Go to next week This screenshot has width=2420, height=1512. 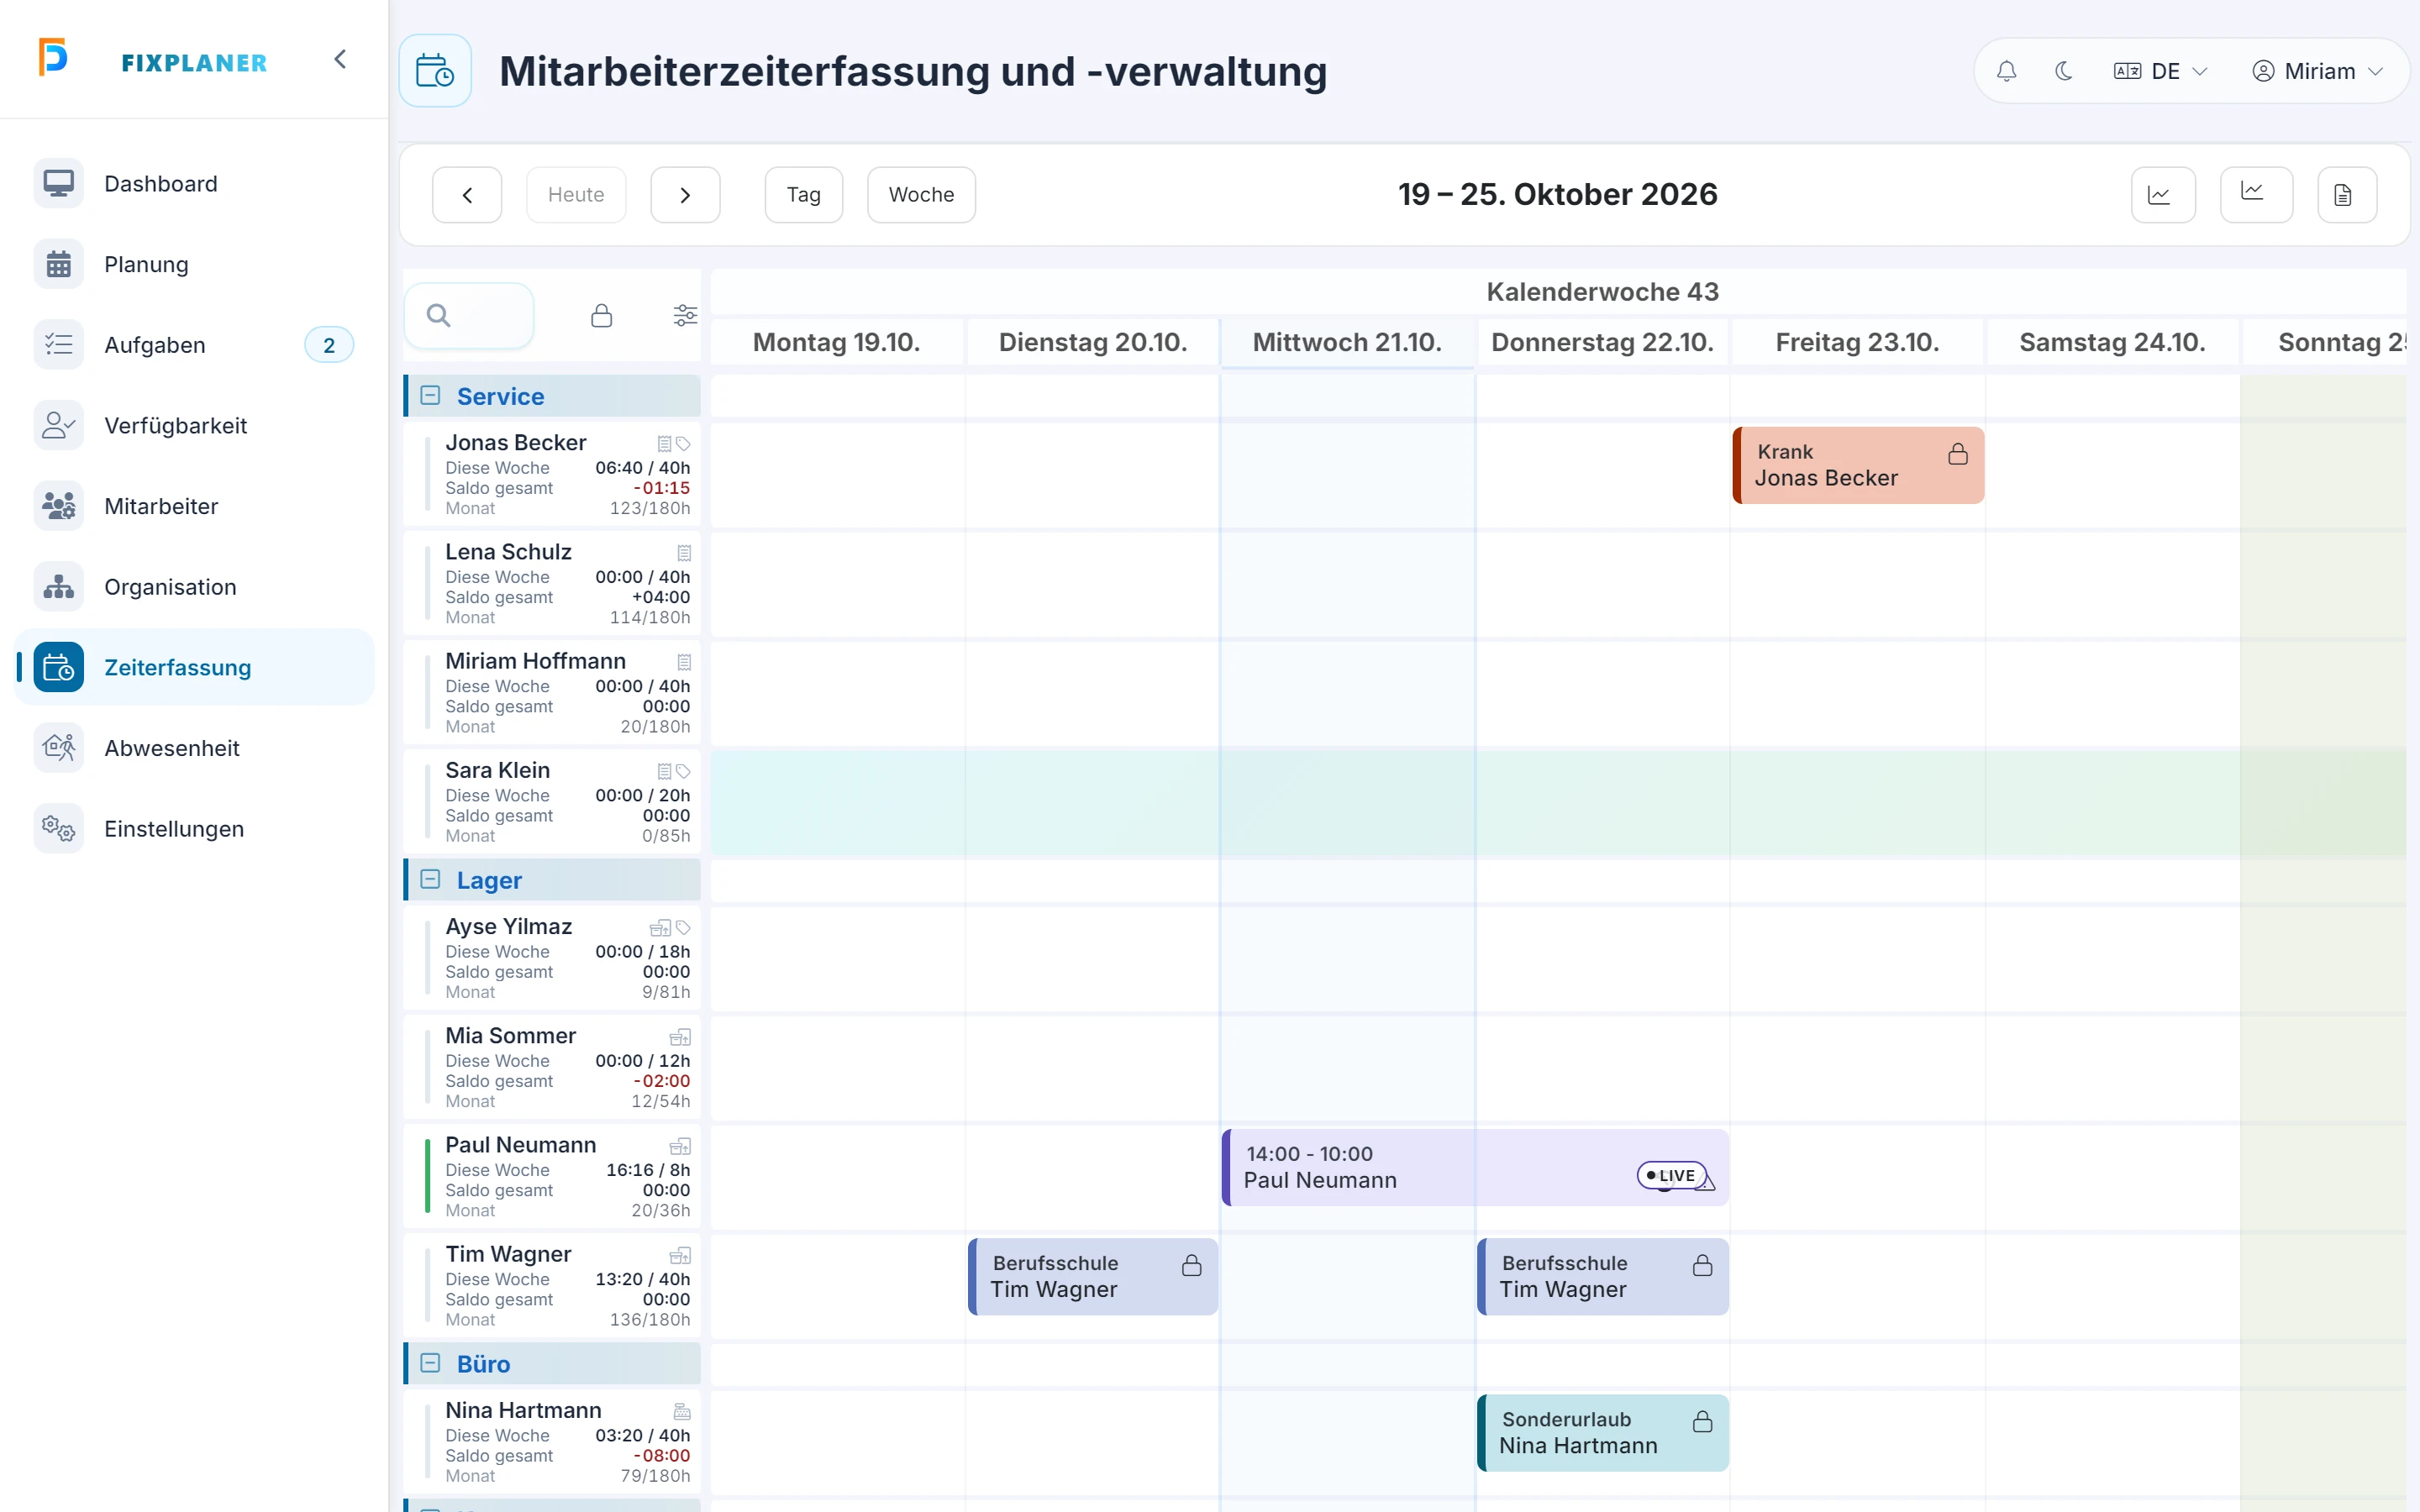pyautogui.click(x=685, y=195)
